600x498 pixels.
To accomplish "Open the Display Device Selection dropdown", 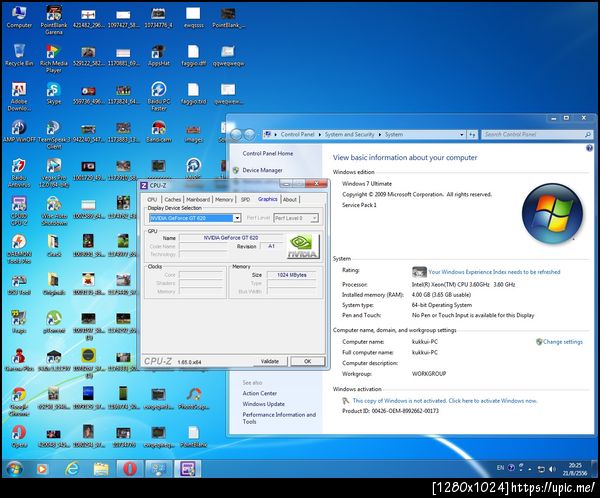I will [x=237, y=218].
